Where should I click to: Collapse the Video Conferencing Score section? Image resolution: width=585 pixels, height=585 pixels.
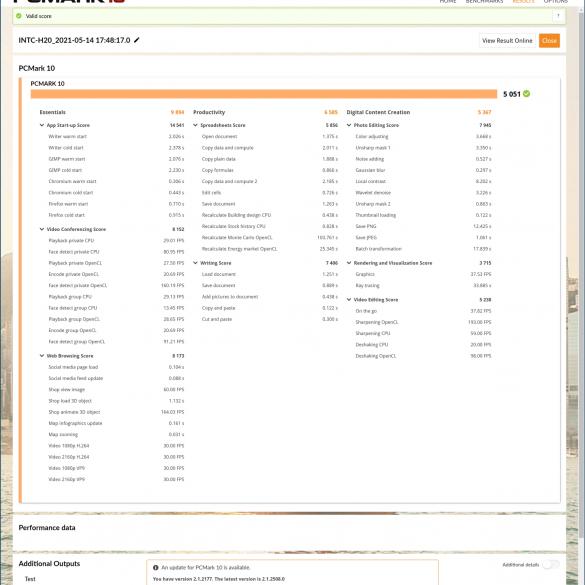click(x=42, y=229)
